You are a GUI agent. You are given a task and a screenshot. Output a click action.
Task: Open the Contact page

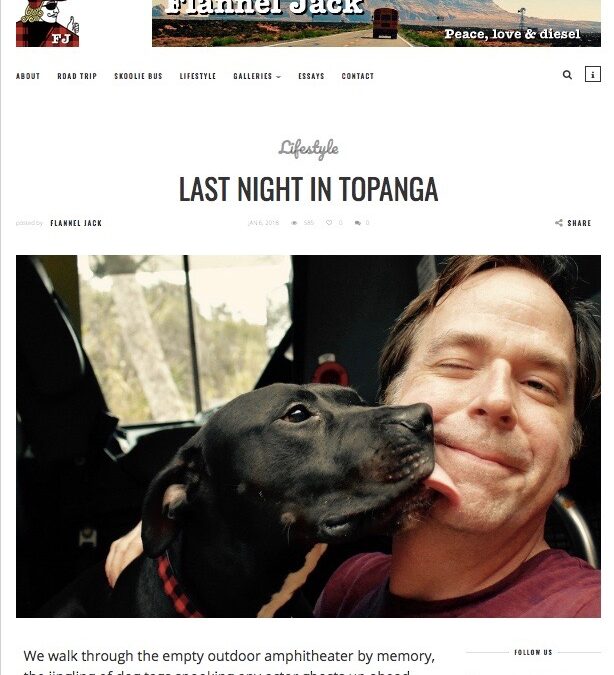[x=358, y=76]
